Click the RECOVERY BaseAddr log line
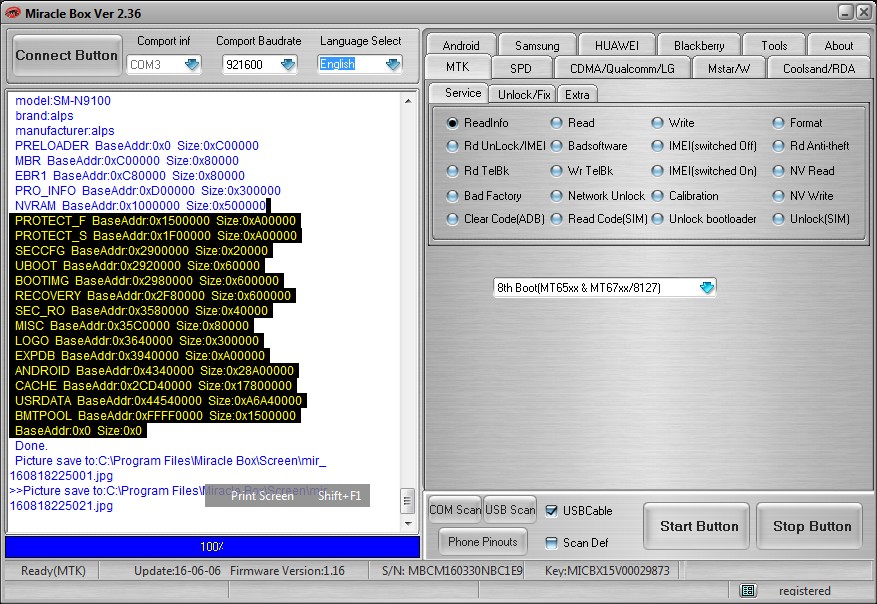The image size is (877, 604). click(153, 295)
